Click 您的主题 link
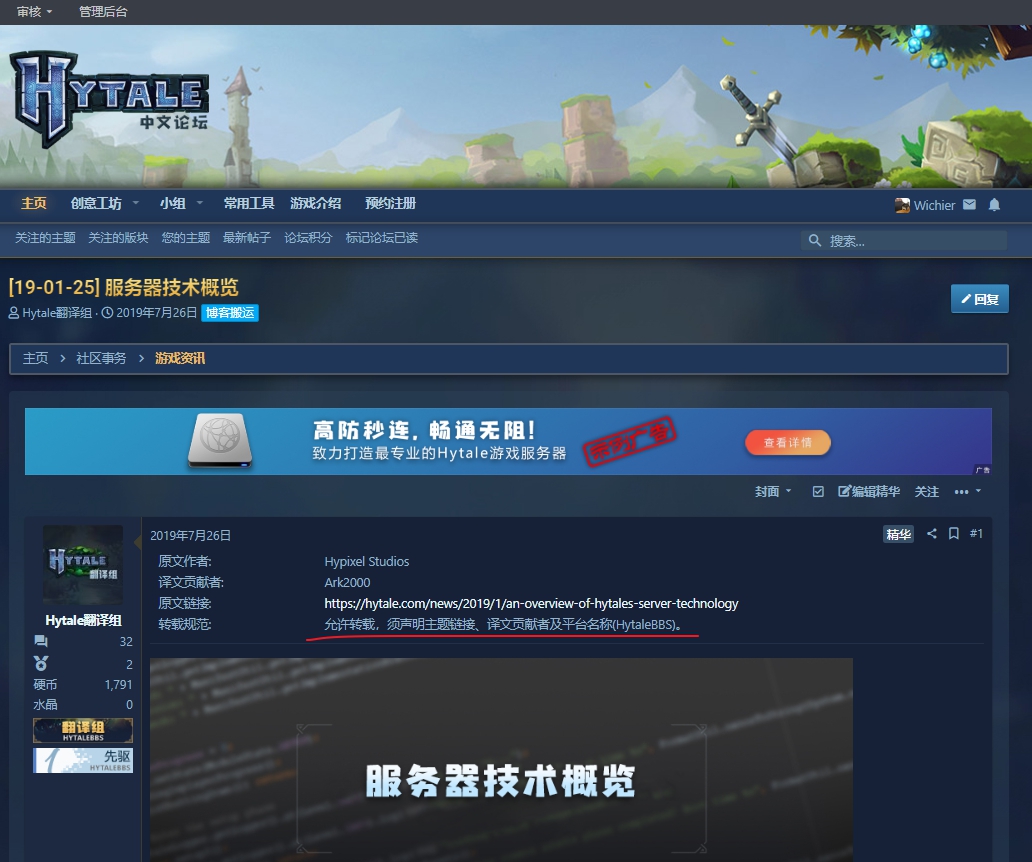 (x=186, y=238)
